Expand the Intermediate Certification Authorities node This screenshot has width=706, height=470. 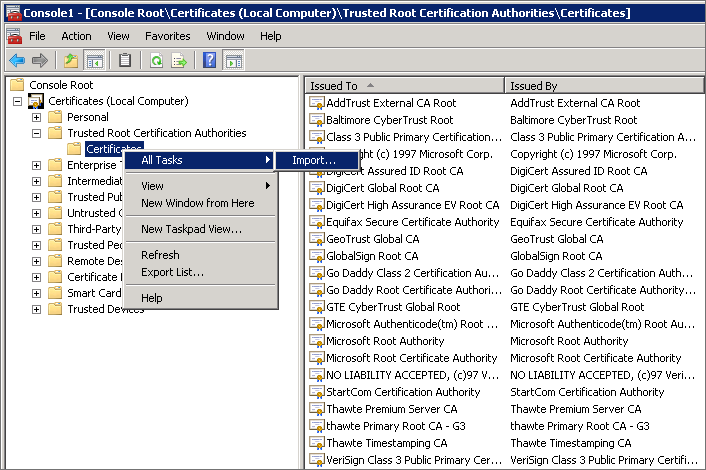coord(36,181)
